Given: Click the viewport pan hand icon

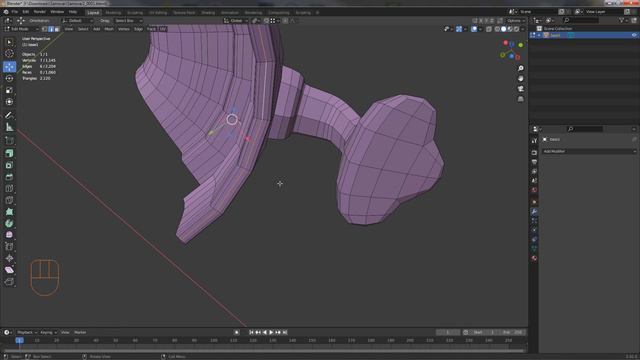Looking at the screenshot, I should click(520, 78).
